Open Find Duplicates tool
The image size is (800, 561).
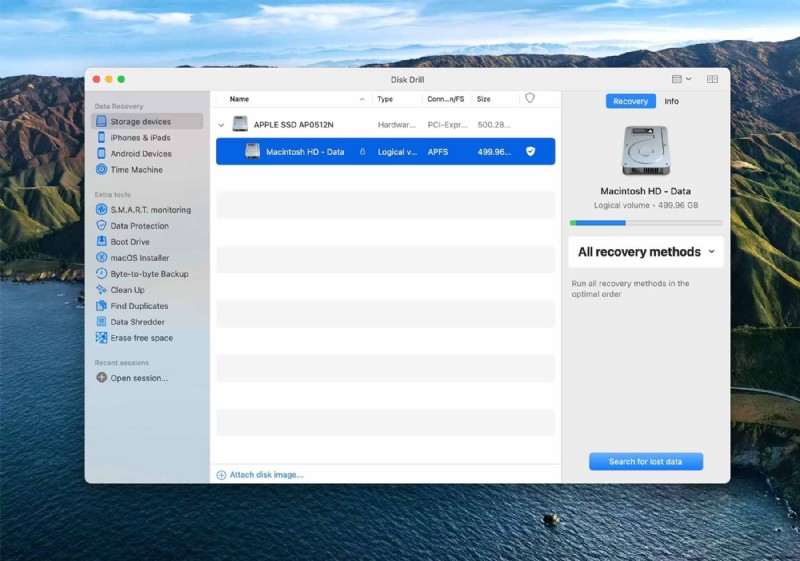[139, 306]
